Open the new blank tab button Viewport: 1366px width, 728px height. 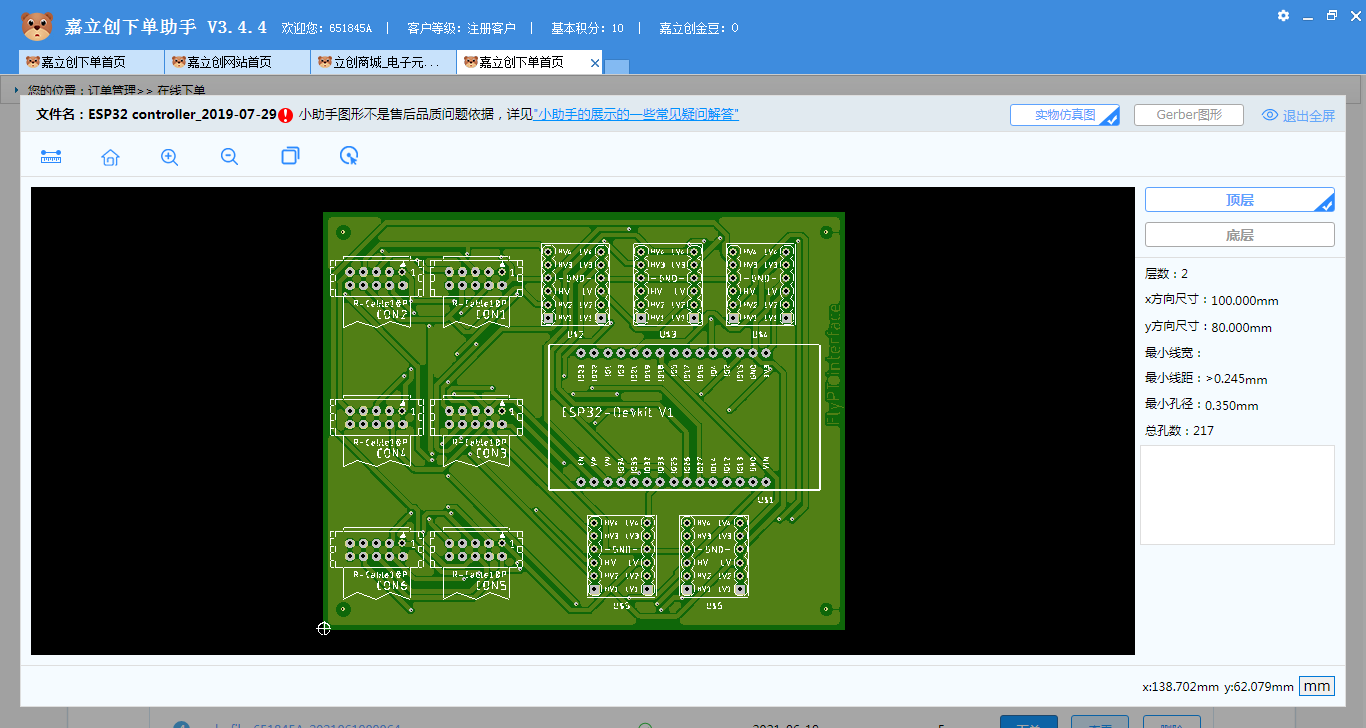617,67
